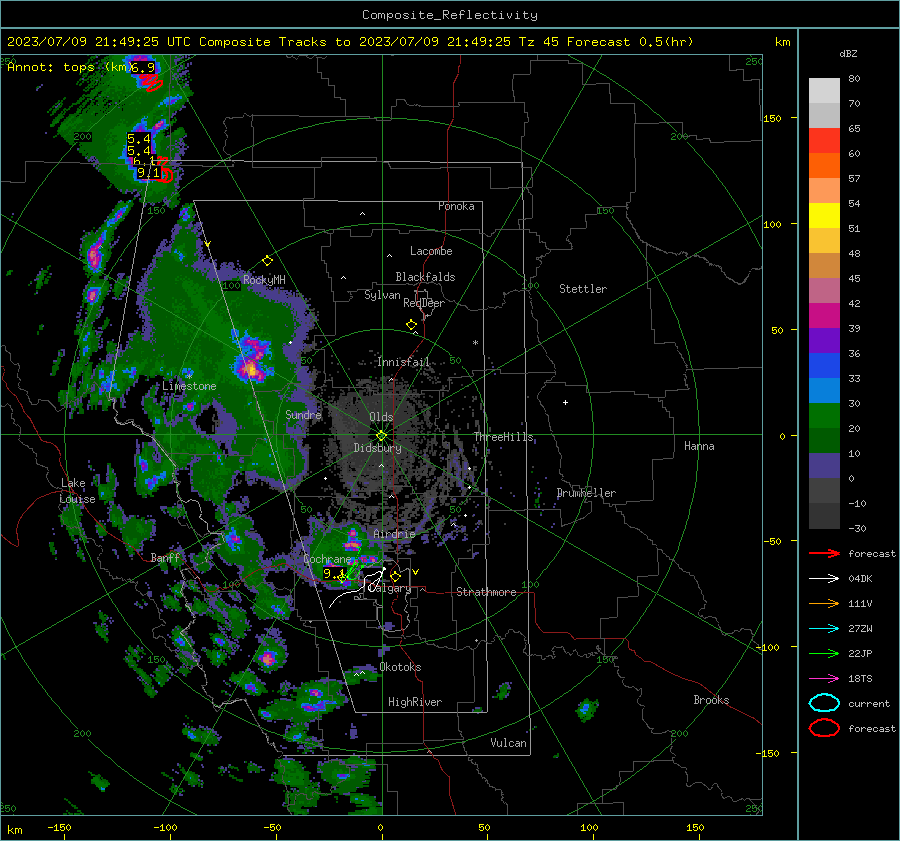Select the purple 36–39 dBZ color swatch
Screen dimensions: 900x841
point(824,341)
